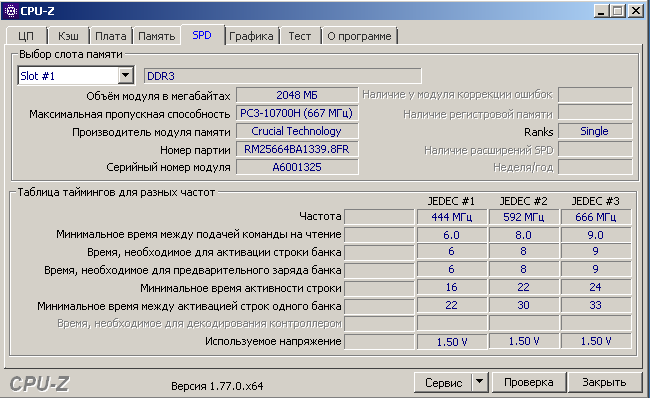Viewport: 650px width, 398px height.
Task: Click the Закрыть button
Action: [604, 382]
